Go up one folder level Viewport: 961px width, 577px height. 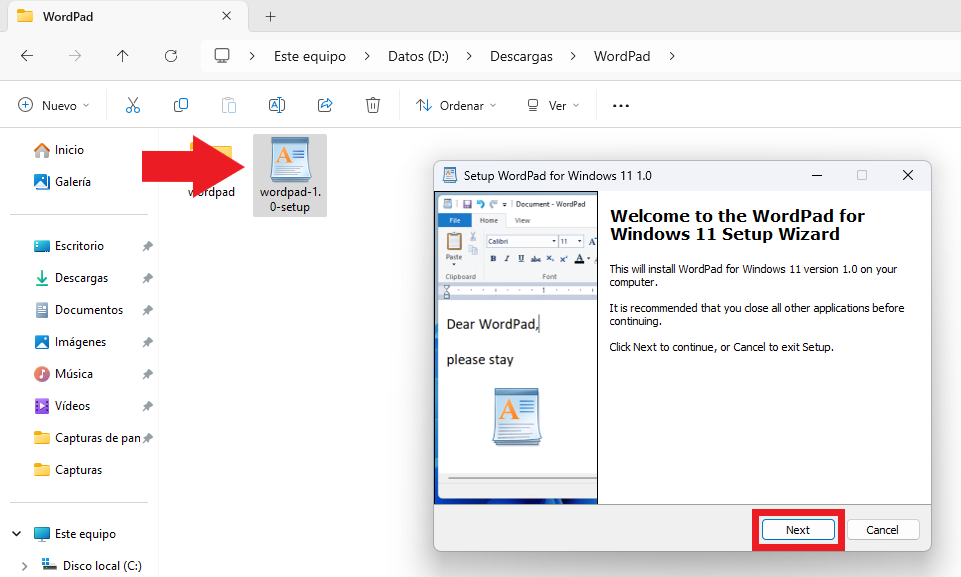pyautogui.click(x=123, y=56)
